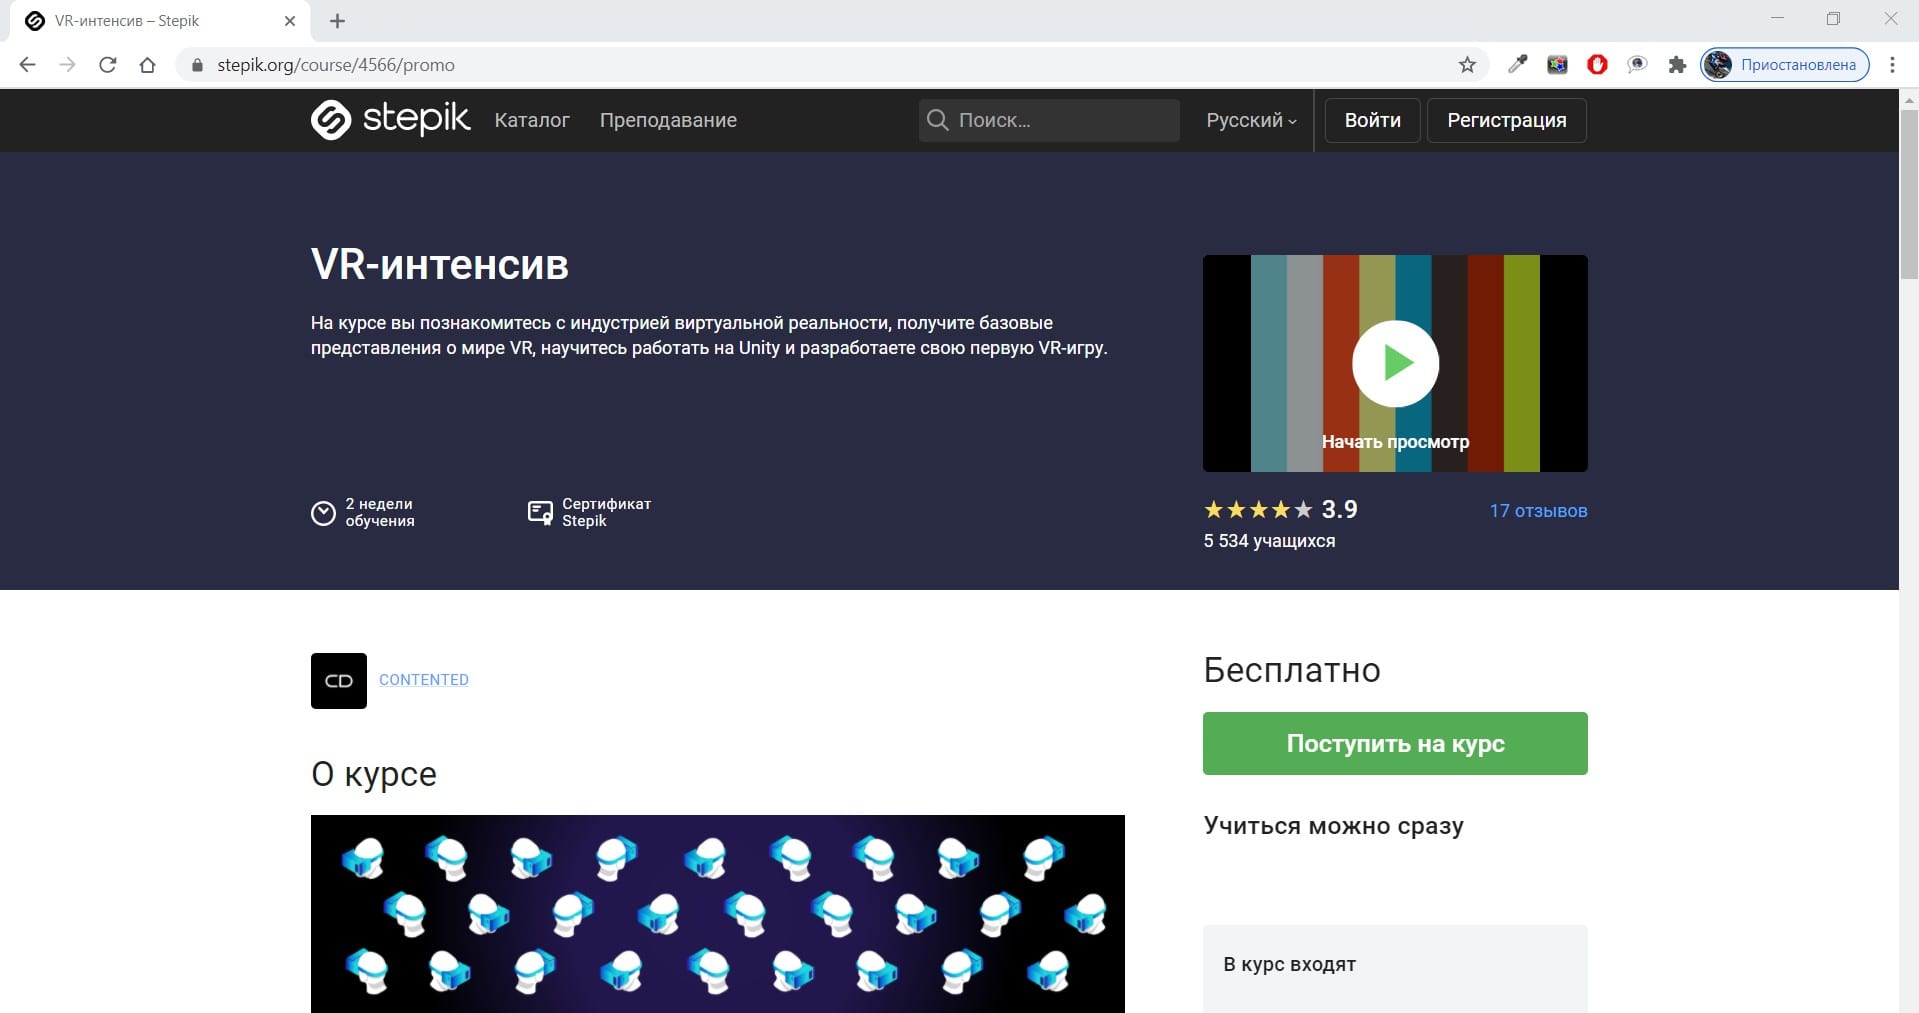Open a new browser tab
This screenshot has height=1013, width=1919.
click(338, 21)
